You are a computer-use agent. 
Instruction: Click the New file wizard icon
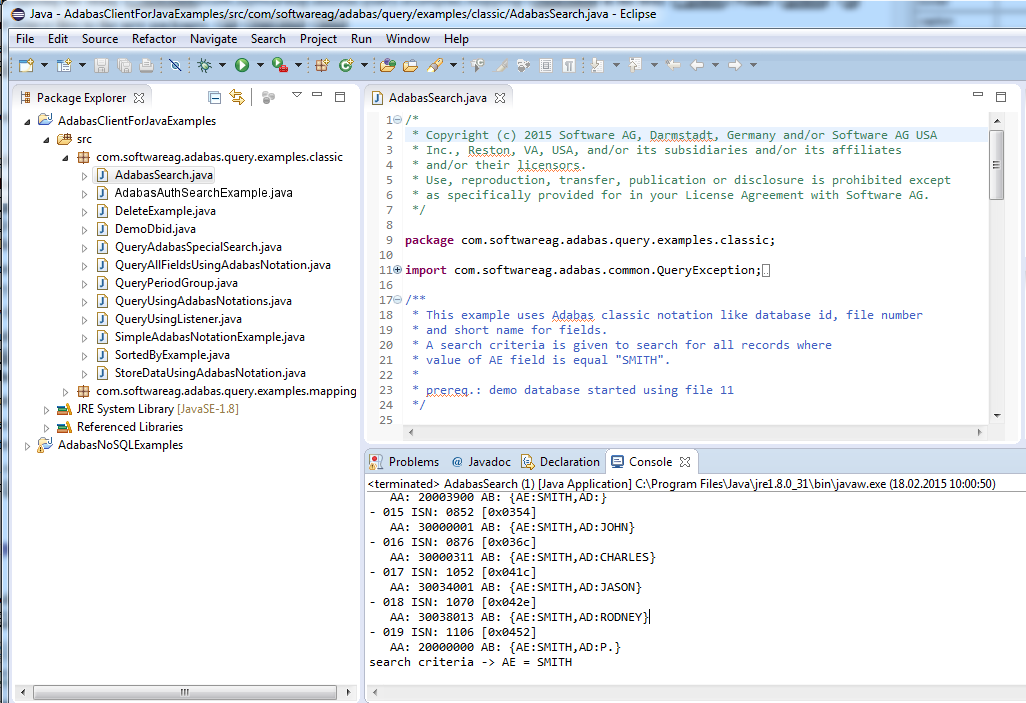click(x=27, y=66)
